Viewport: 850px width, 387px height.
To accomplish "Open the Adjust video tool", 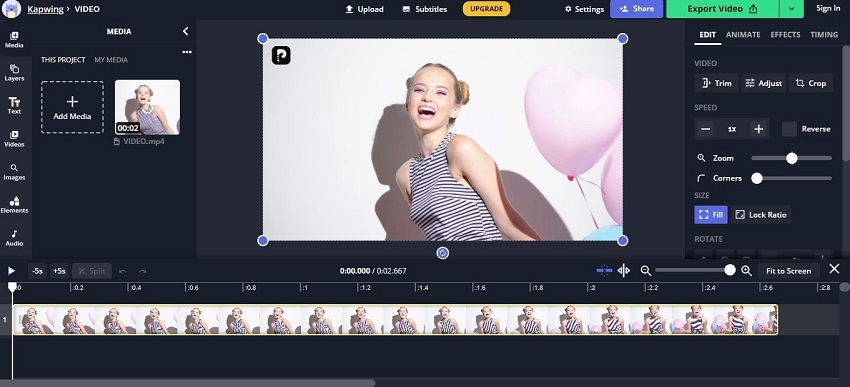I will click(x=763, y=83).
